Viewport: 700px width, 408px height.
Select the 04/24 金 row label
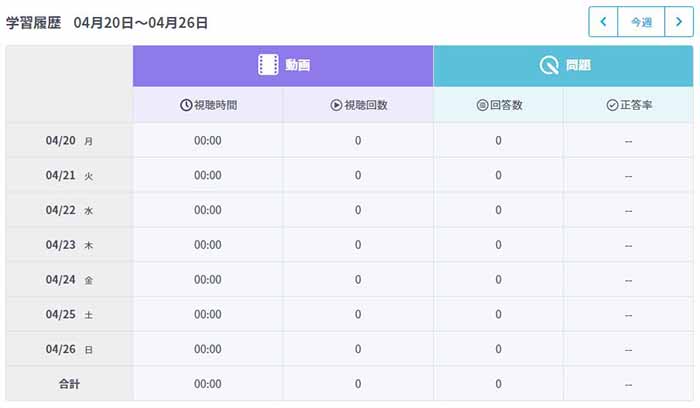[x=69, y=280]
